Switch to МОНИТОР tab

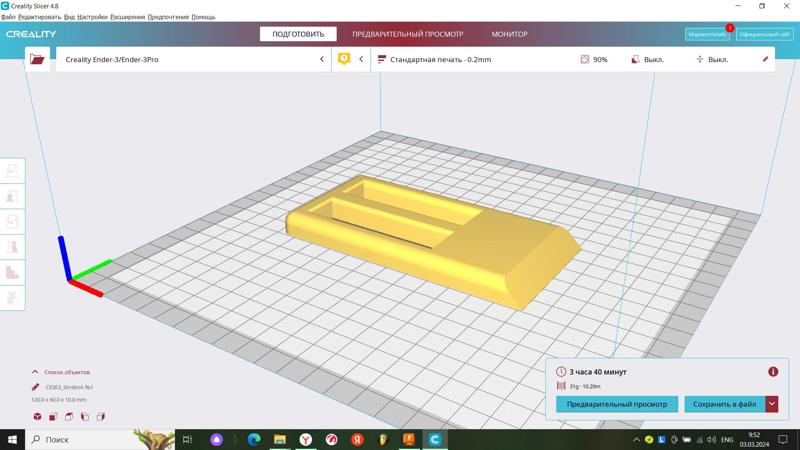tap(509, 34)
